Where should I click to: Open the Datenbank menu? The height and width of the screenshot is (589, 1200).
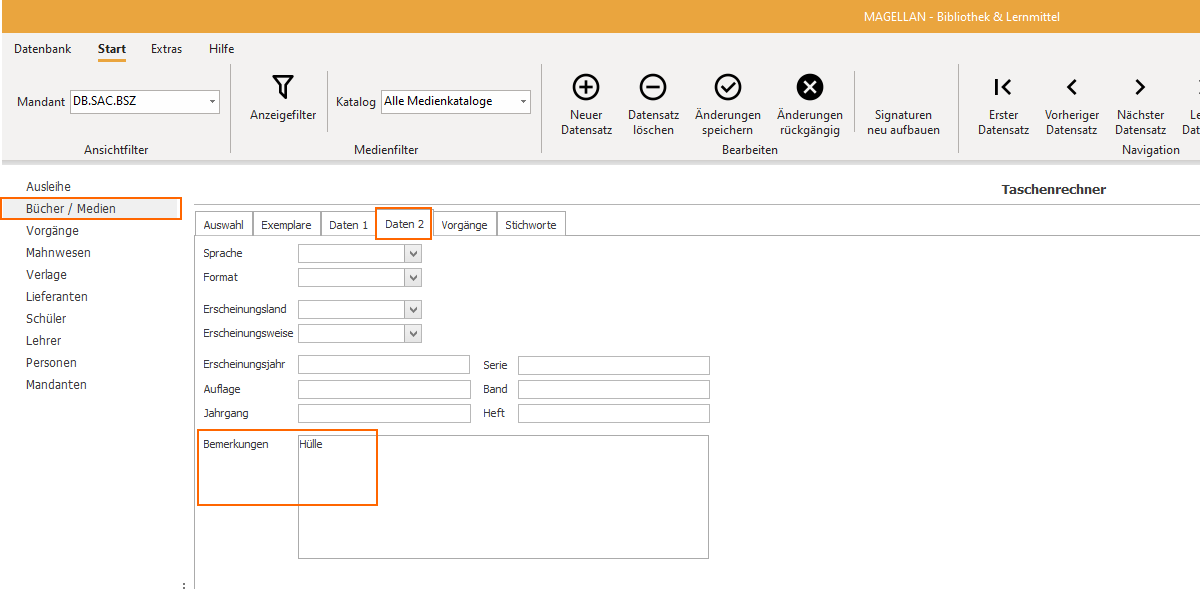pos(43,48)
